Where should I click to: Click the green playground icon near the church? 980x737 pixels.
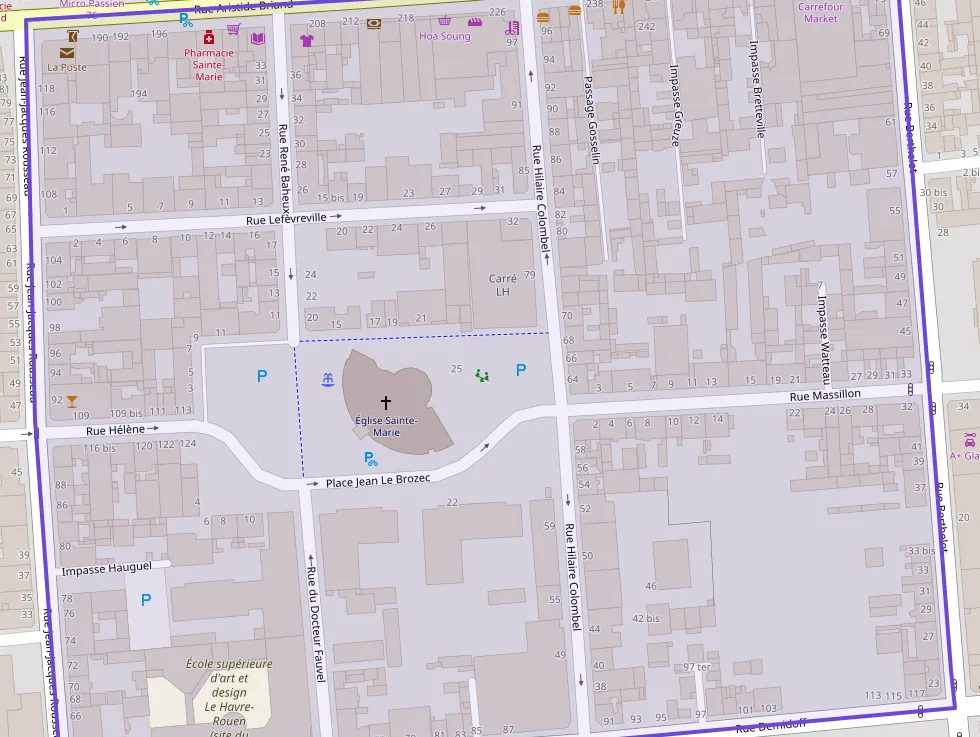(x=483, y=376)
